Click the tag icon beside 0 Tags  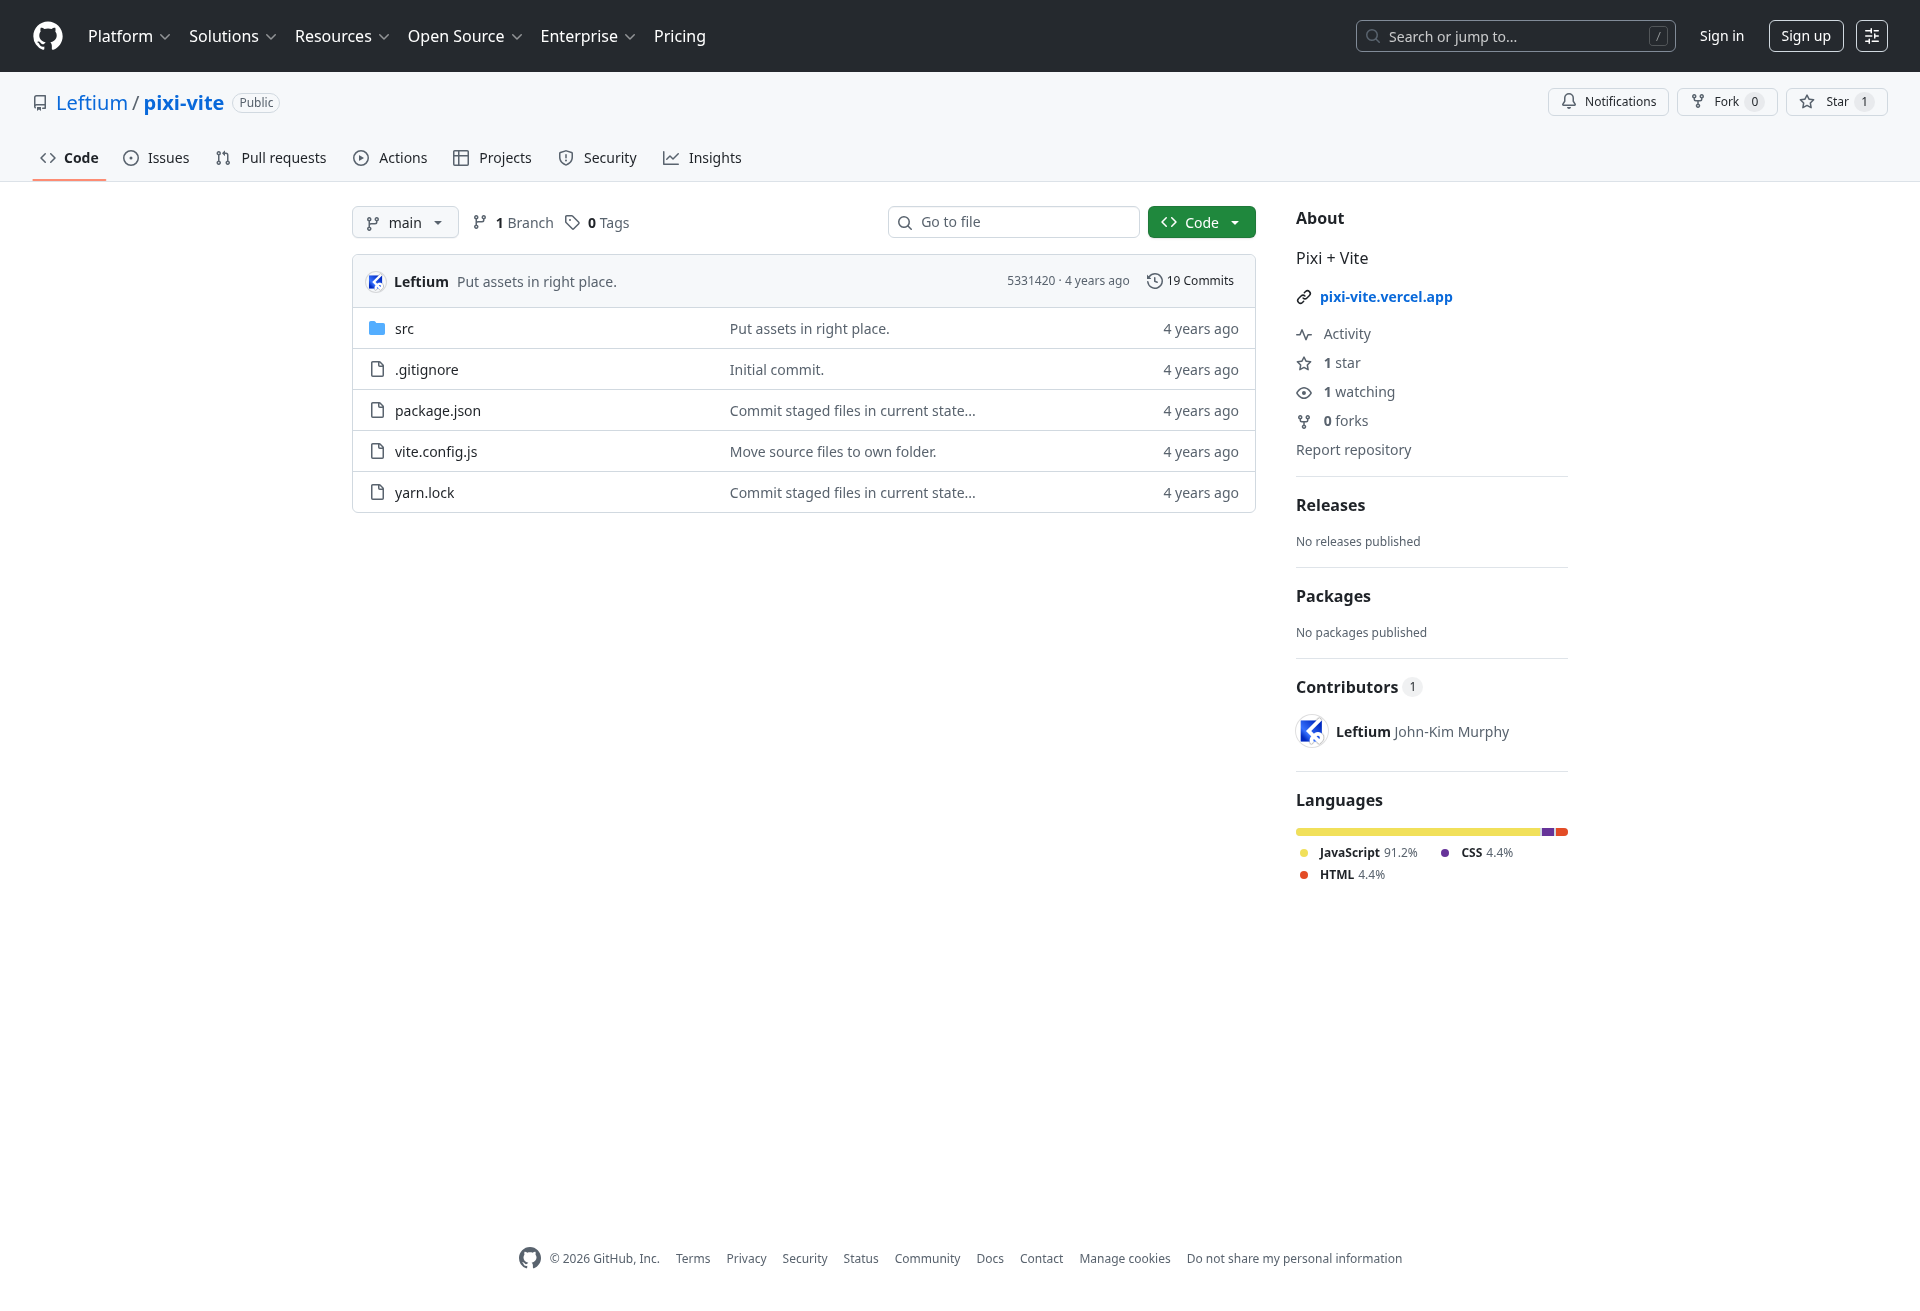pos(572,222)
